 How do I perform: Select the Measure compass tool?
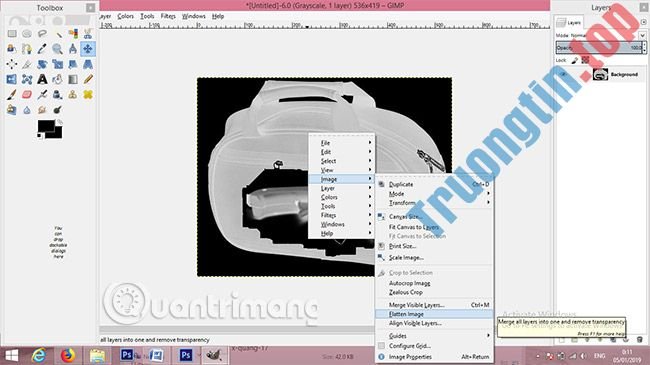coord(73,49)
